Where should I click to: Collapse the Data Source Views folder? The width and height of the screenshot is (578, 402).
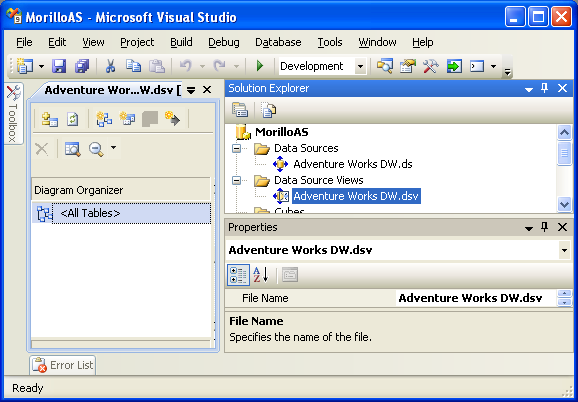[x=236, y=180]
